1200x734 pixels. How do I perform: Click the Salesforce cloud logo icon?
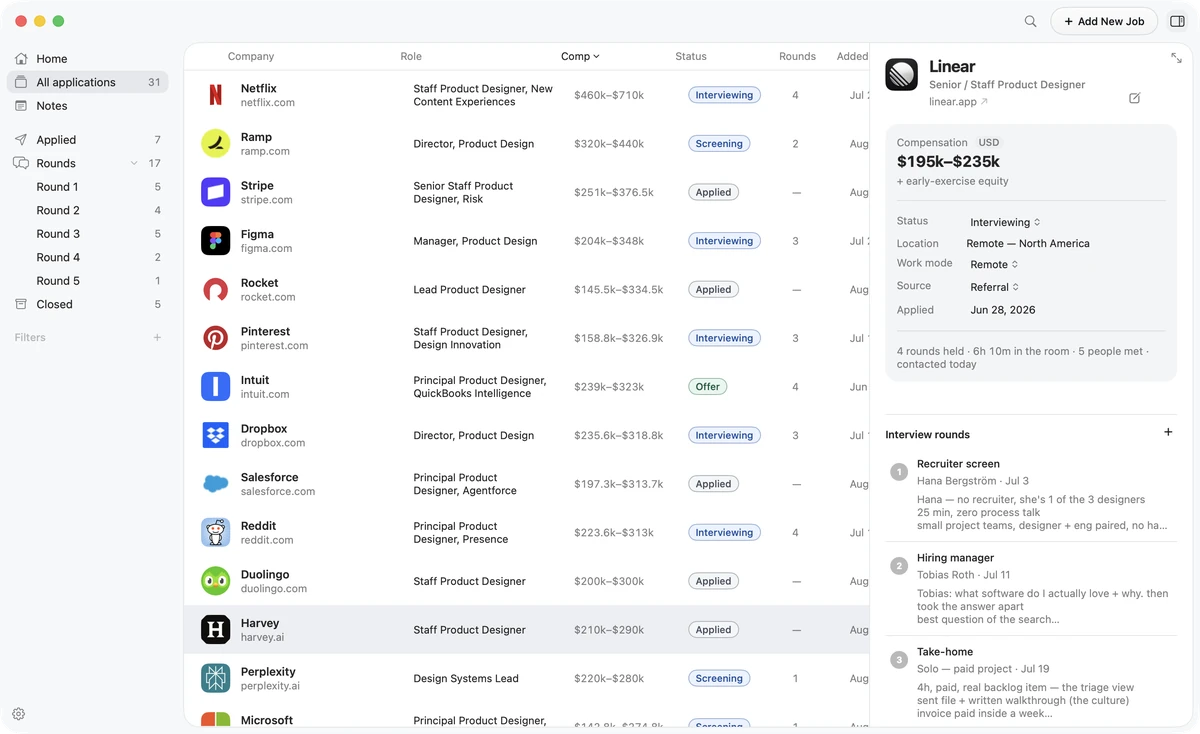pyautogui.click(x=215, y=484)
